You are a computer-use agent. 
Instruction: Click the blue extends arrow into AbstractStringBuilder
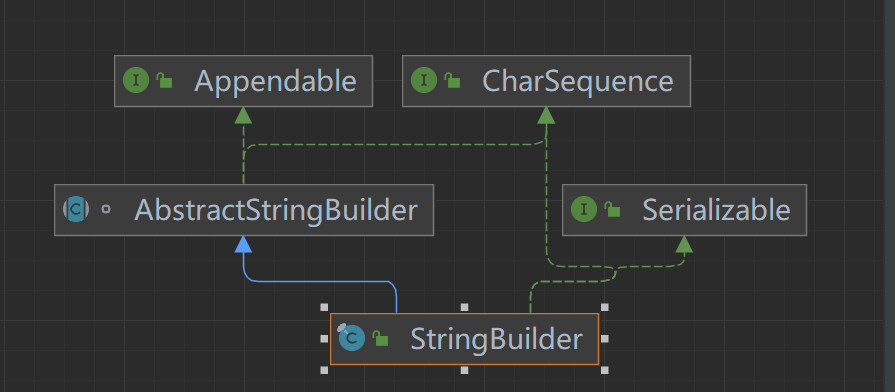click(x=243, y=244)
